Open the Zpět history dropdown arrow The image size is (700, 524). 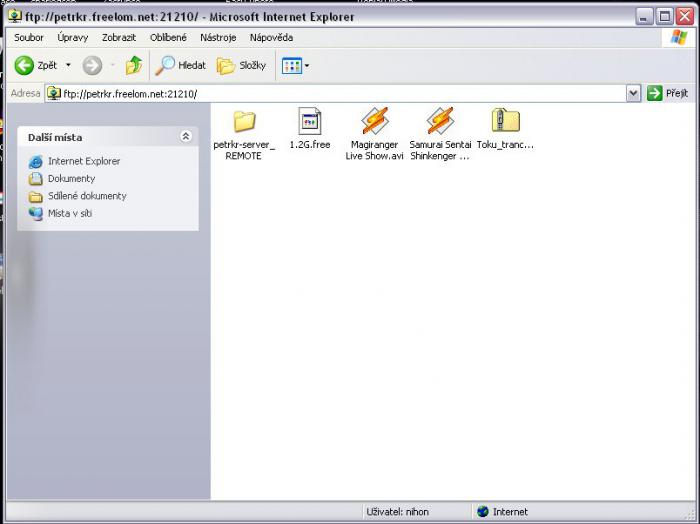68,65
